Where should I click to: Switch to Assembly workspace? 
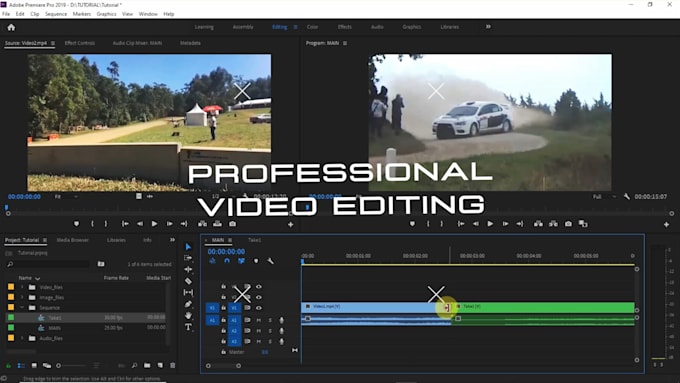click(243, 27)
